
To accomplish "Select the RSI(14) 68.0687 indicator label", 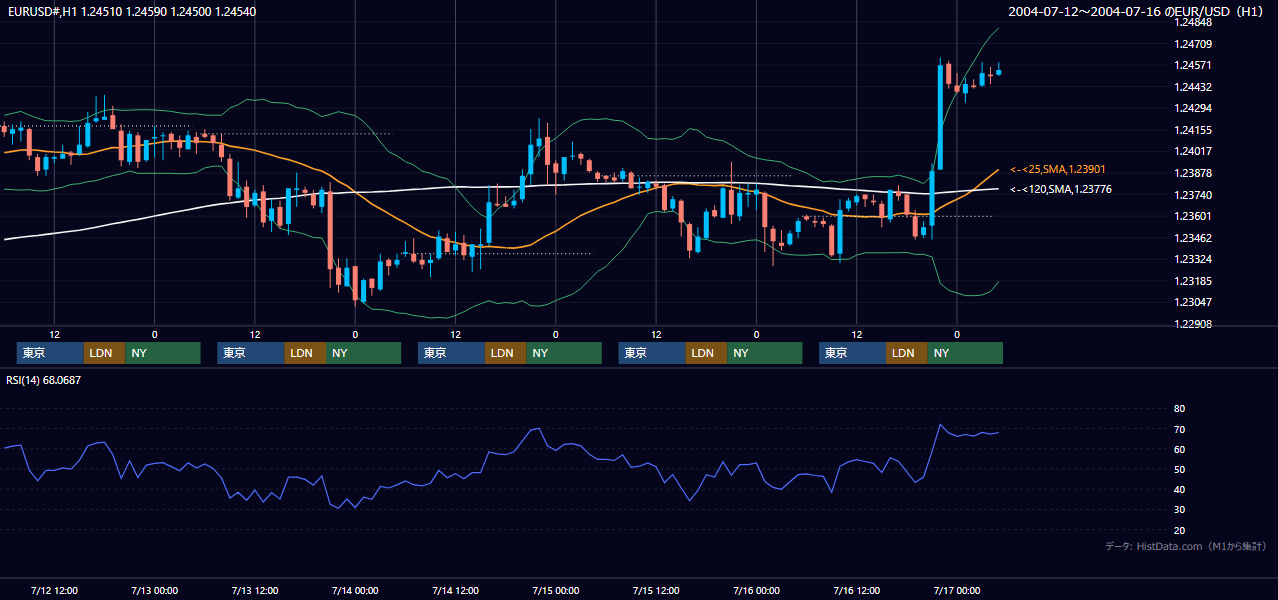I will (44, 380).
